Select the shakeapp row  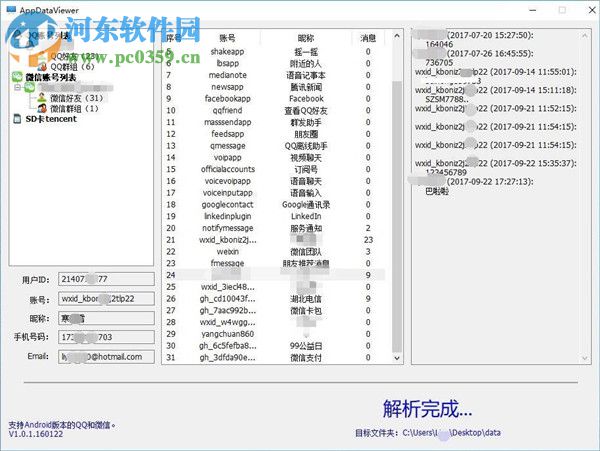(274, 51)
